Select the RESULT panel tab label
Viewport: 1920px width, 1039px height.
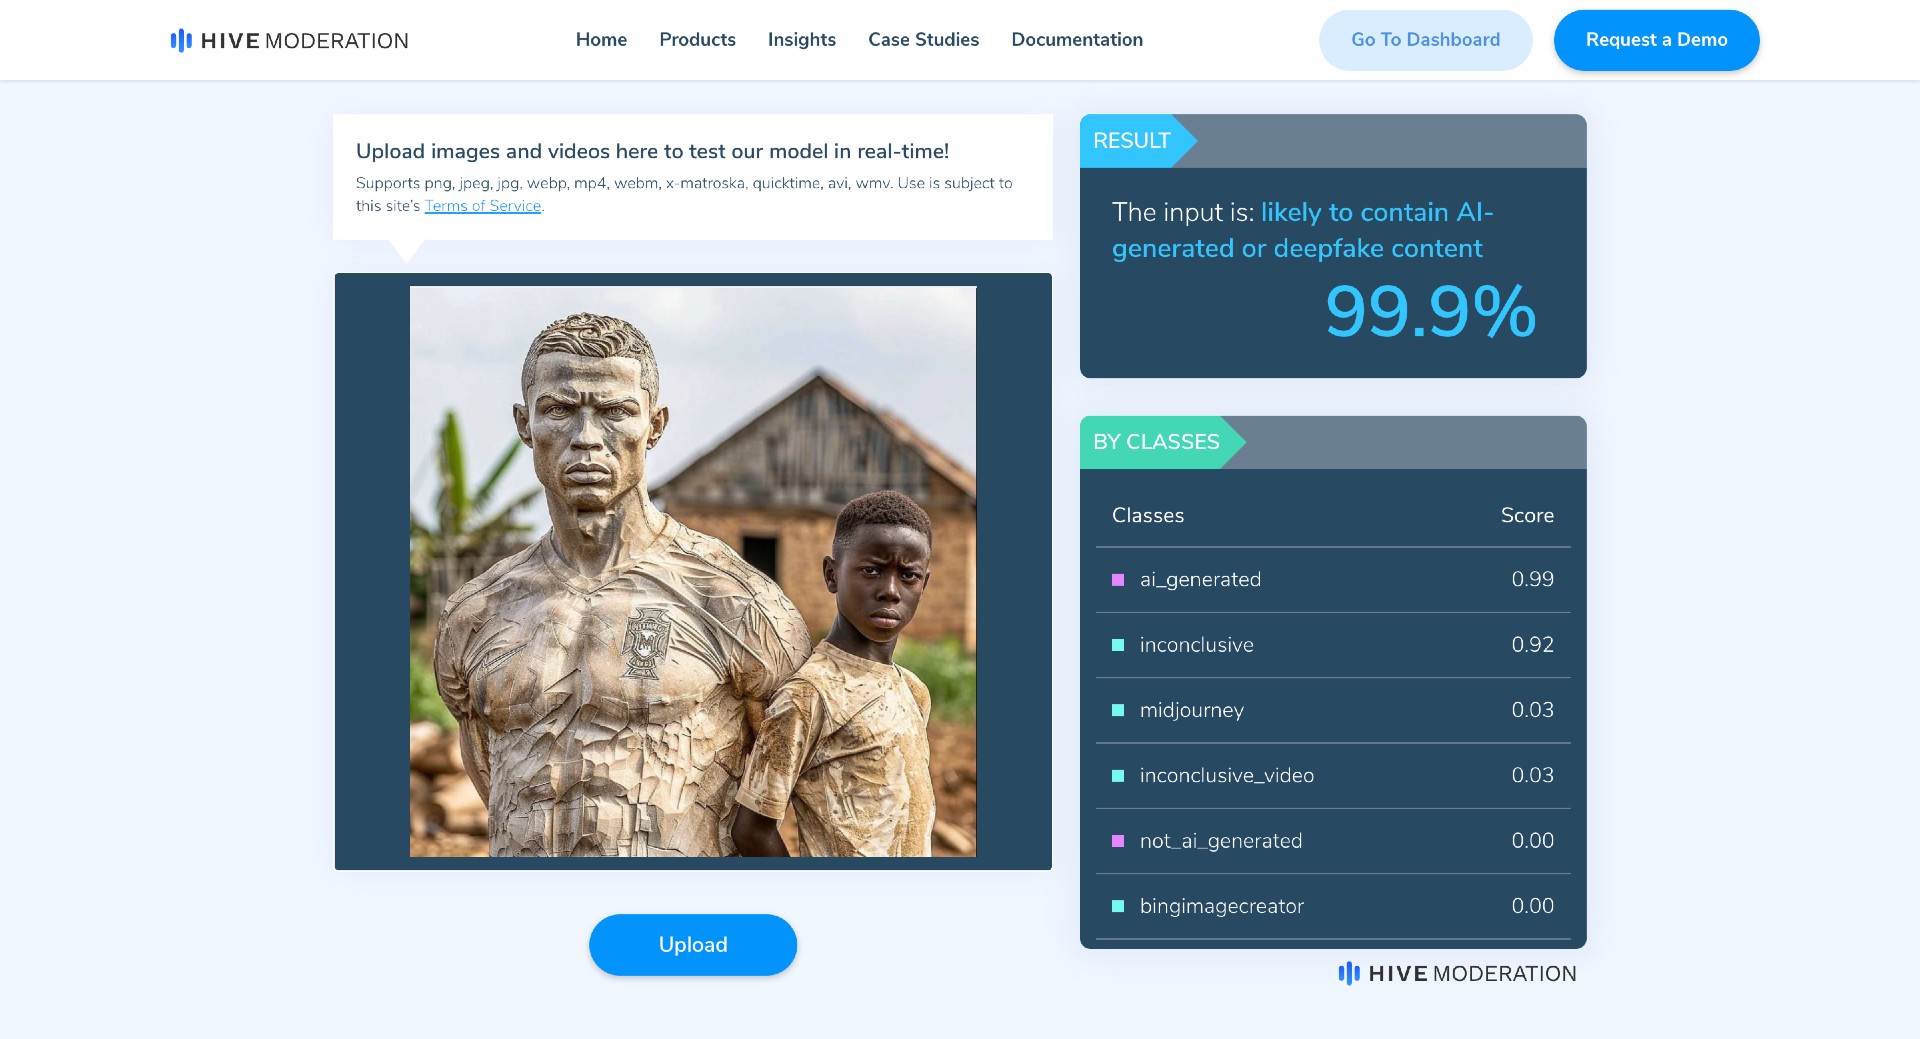pos(1132,141)
